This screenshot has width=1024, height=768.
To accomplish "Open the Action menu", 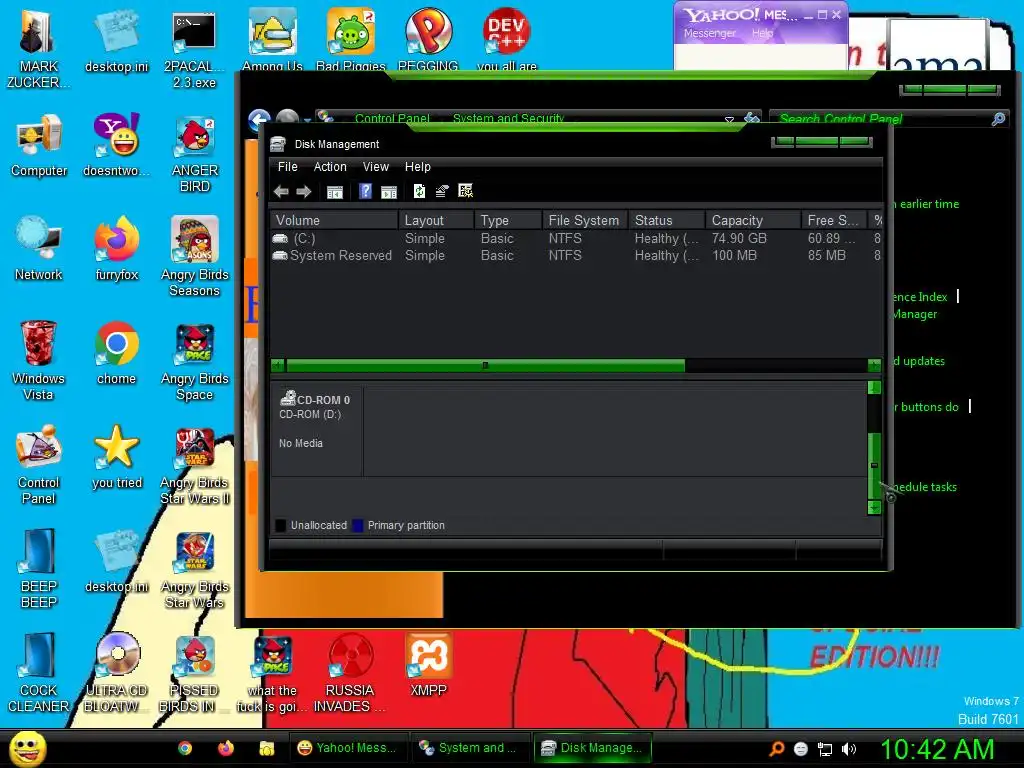I will 330,167.
